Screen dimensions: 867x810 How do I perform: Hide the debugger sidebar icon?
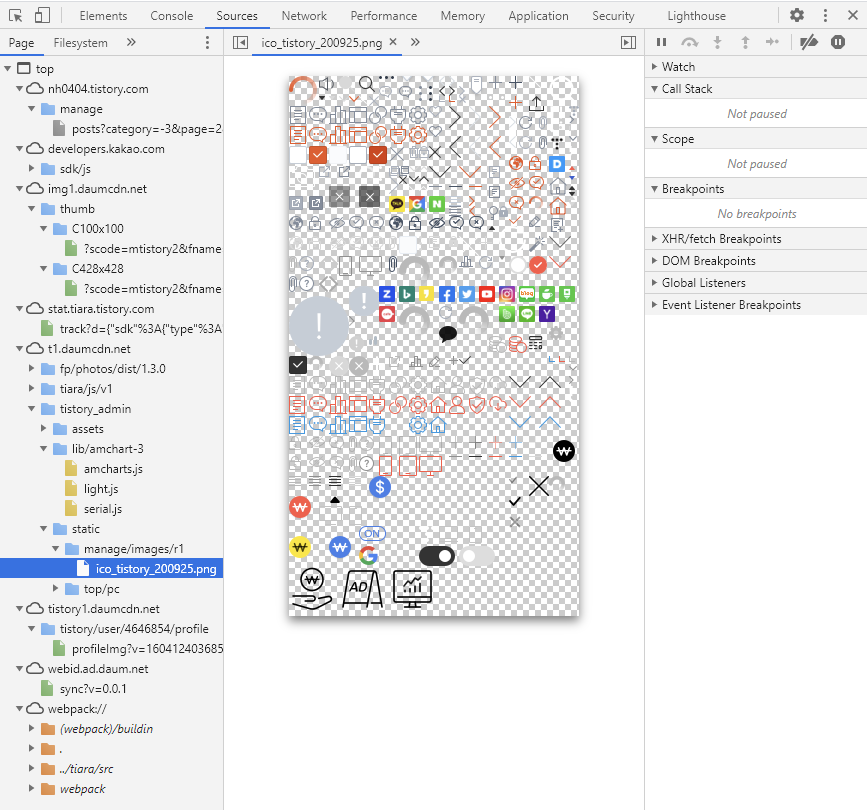pos(629,43)
